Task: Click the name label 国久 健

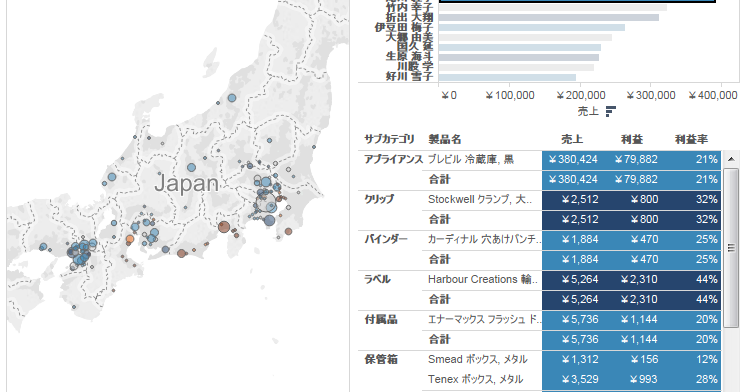Action: click(x=414, y=47)
